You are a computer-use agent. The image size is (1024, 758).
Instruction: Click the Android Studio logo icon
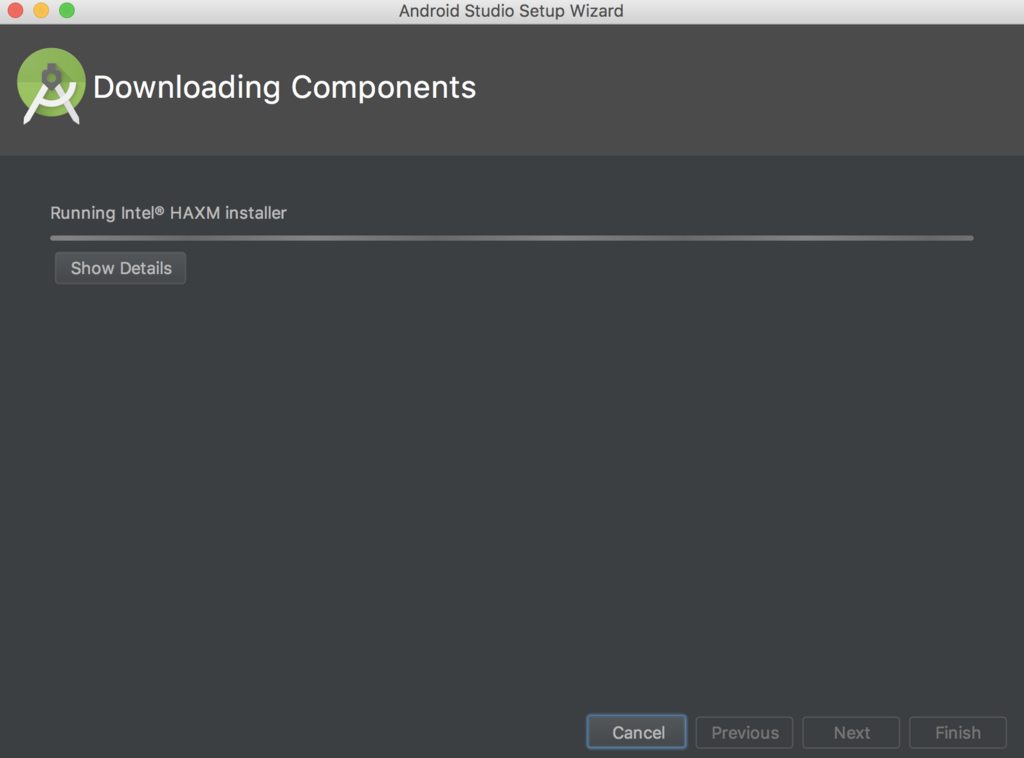click(x=50, y=86)
